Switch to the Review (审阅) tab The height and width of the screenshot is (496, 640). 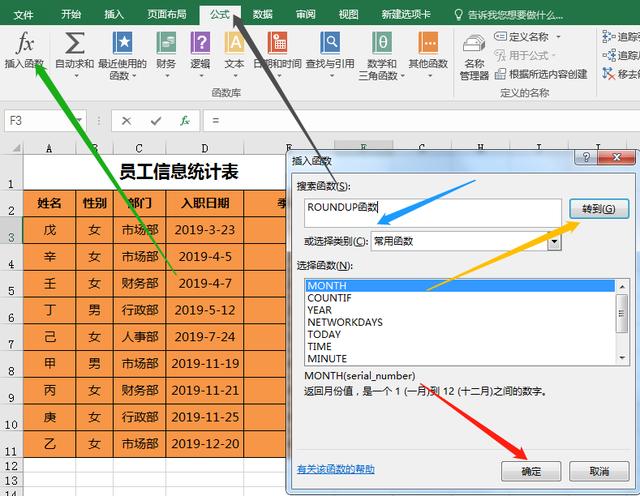tap(306, 14)
